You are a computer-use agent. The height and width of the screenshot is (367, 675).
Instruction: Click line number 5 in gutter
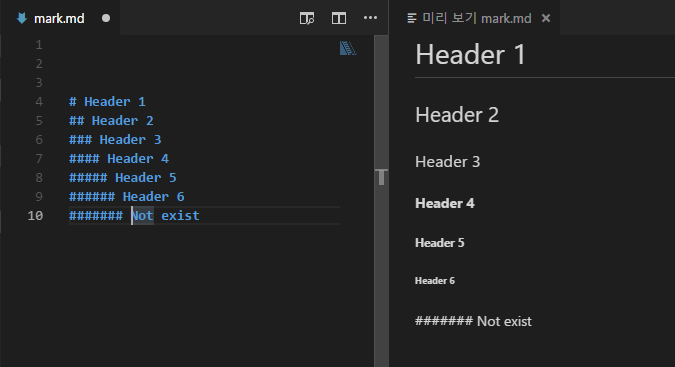pyautogui.click(x=39, y=120)
